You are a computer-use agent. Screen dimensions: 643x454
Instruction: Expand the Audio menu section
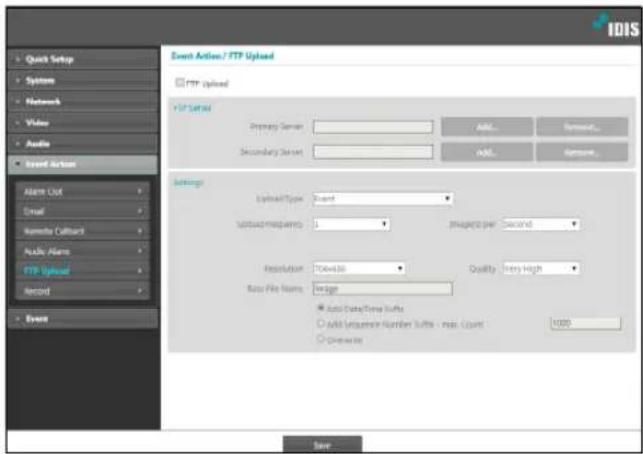pos(82,144)
